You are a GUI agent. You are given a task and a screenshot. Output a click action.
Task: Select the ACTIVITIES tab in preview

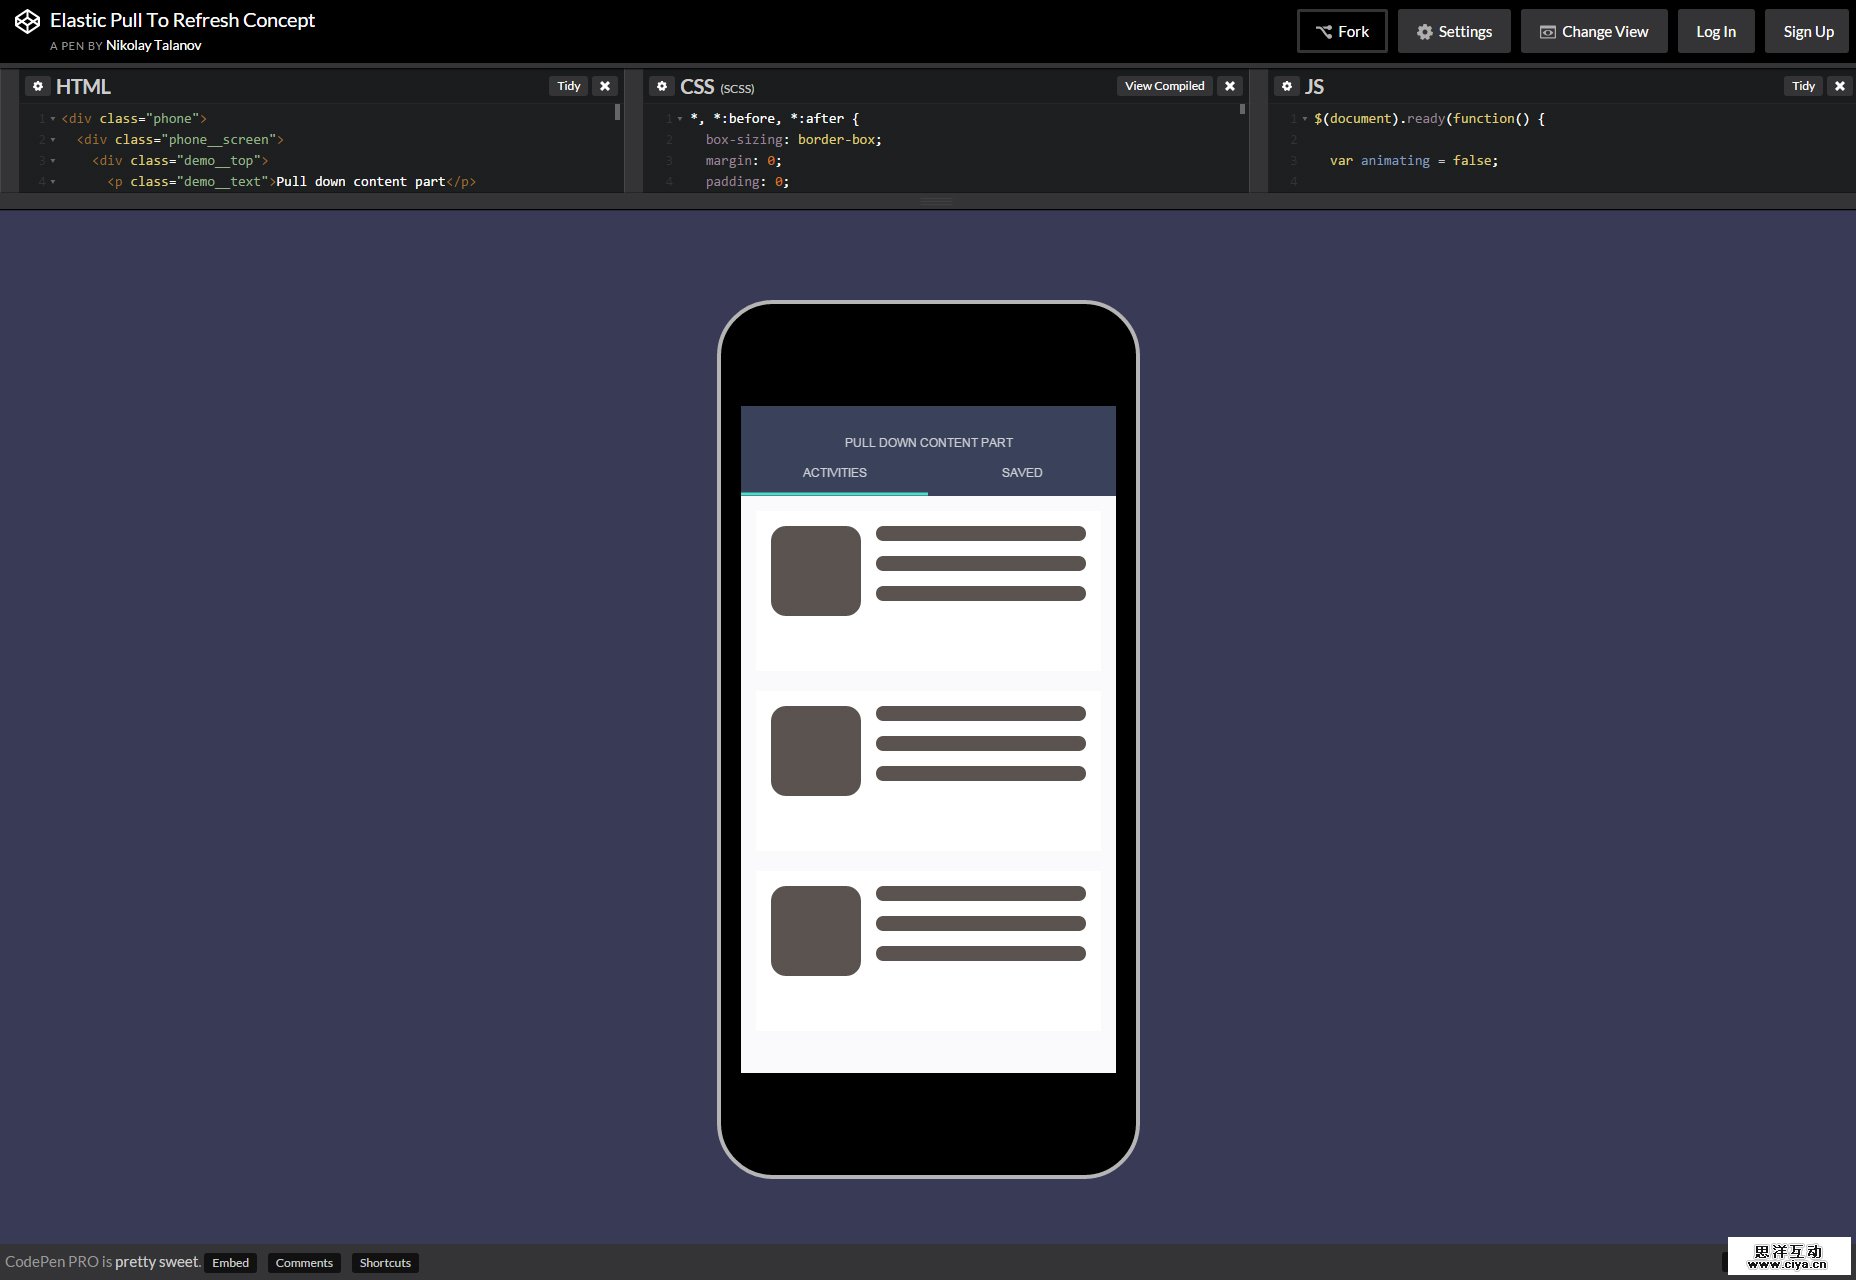pos(834,472)
